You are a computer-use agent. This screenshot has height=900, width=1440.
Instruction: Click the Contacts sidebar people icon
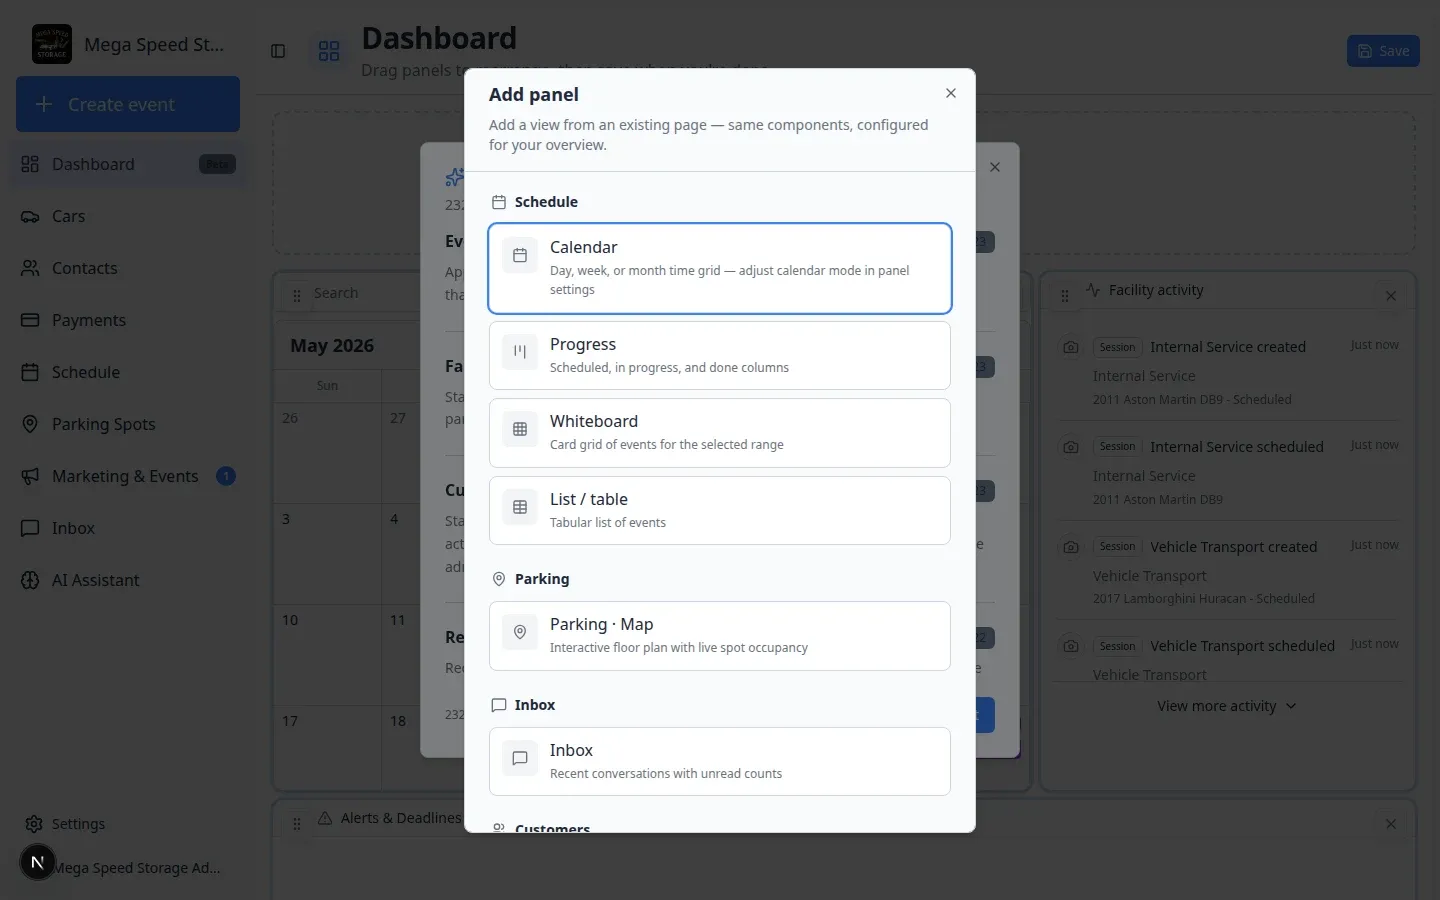(31, 268)
